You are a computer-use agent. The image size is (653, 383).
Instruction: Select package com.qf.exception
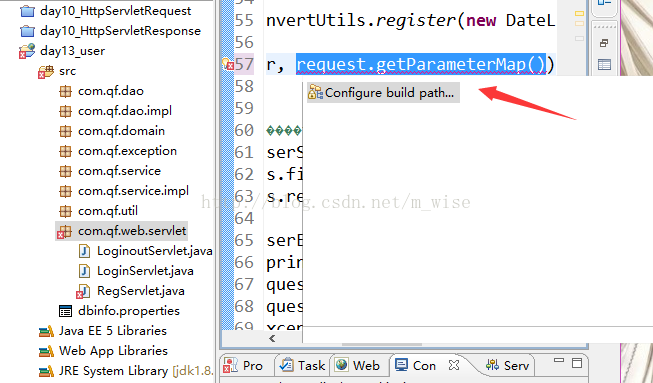click(x=127, y=151)
